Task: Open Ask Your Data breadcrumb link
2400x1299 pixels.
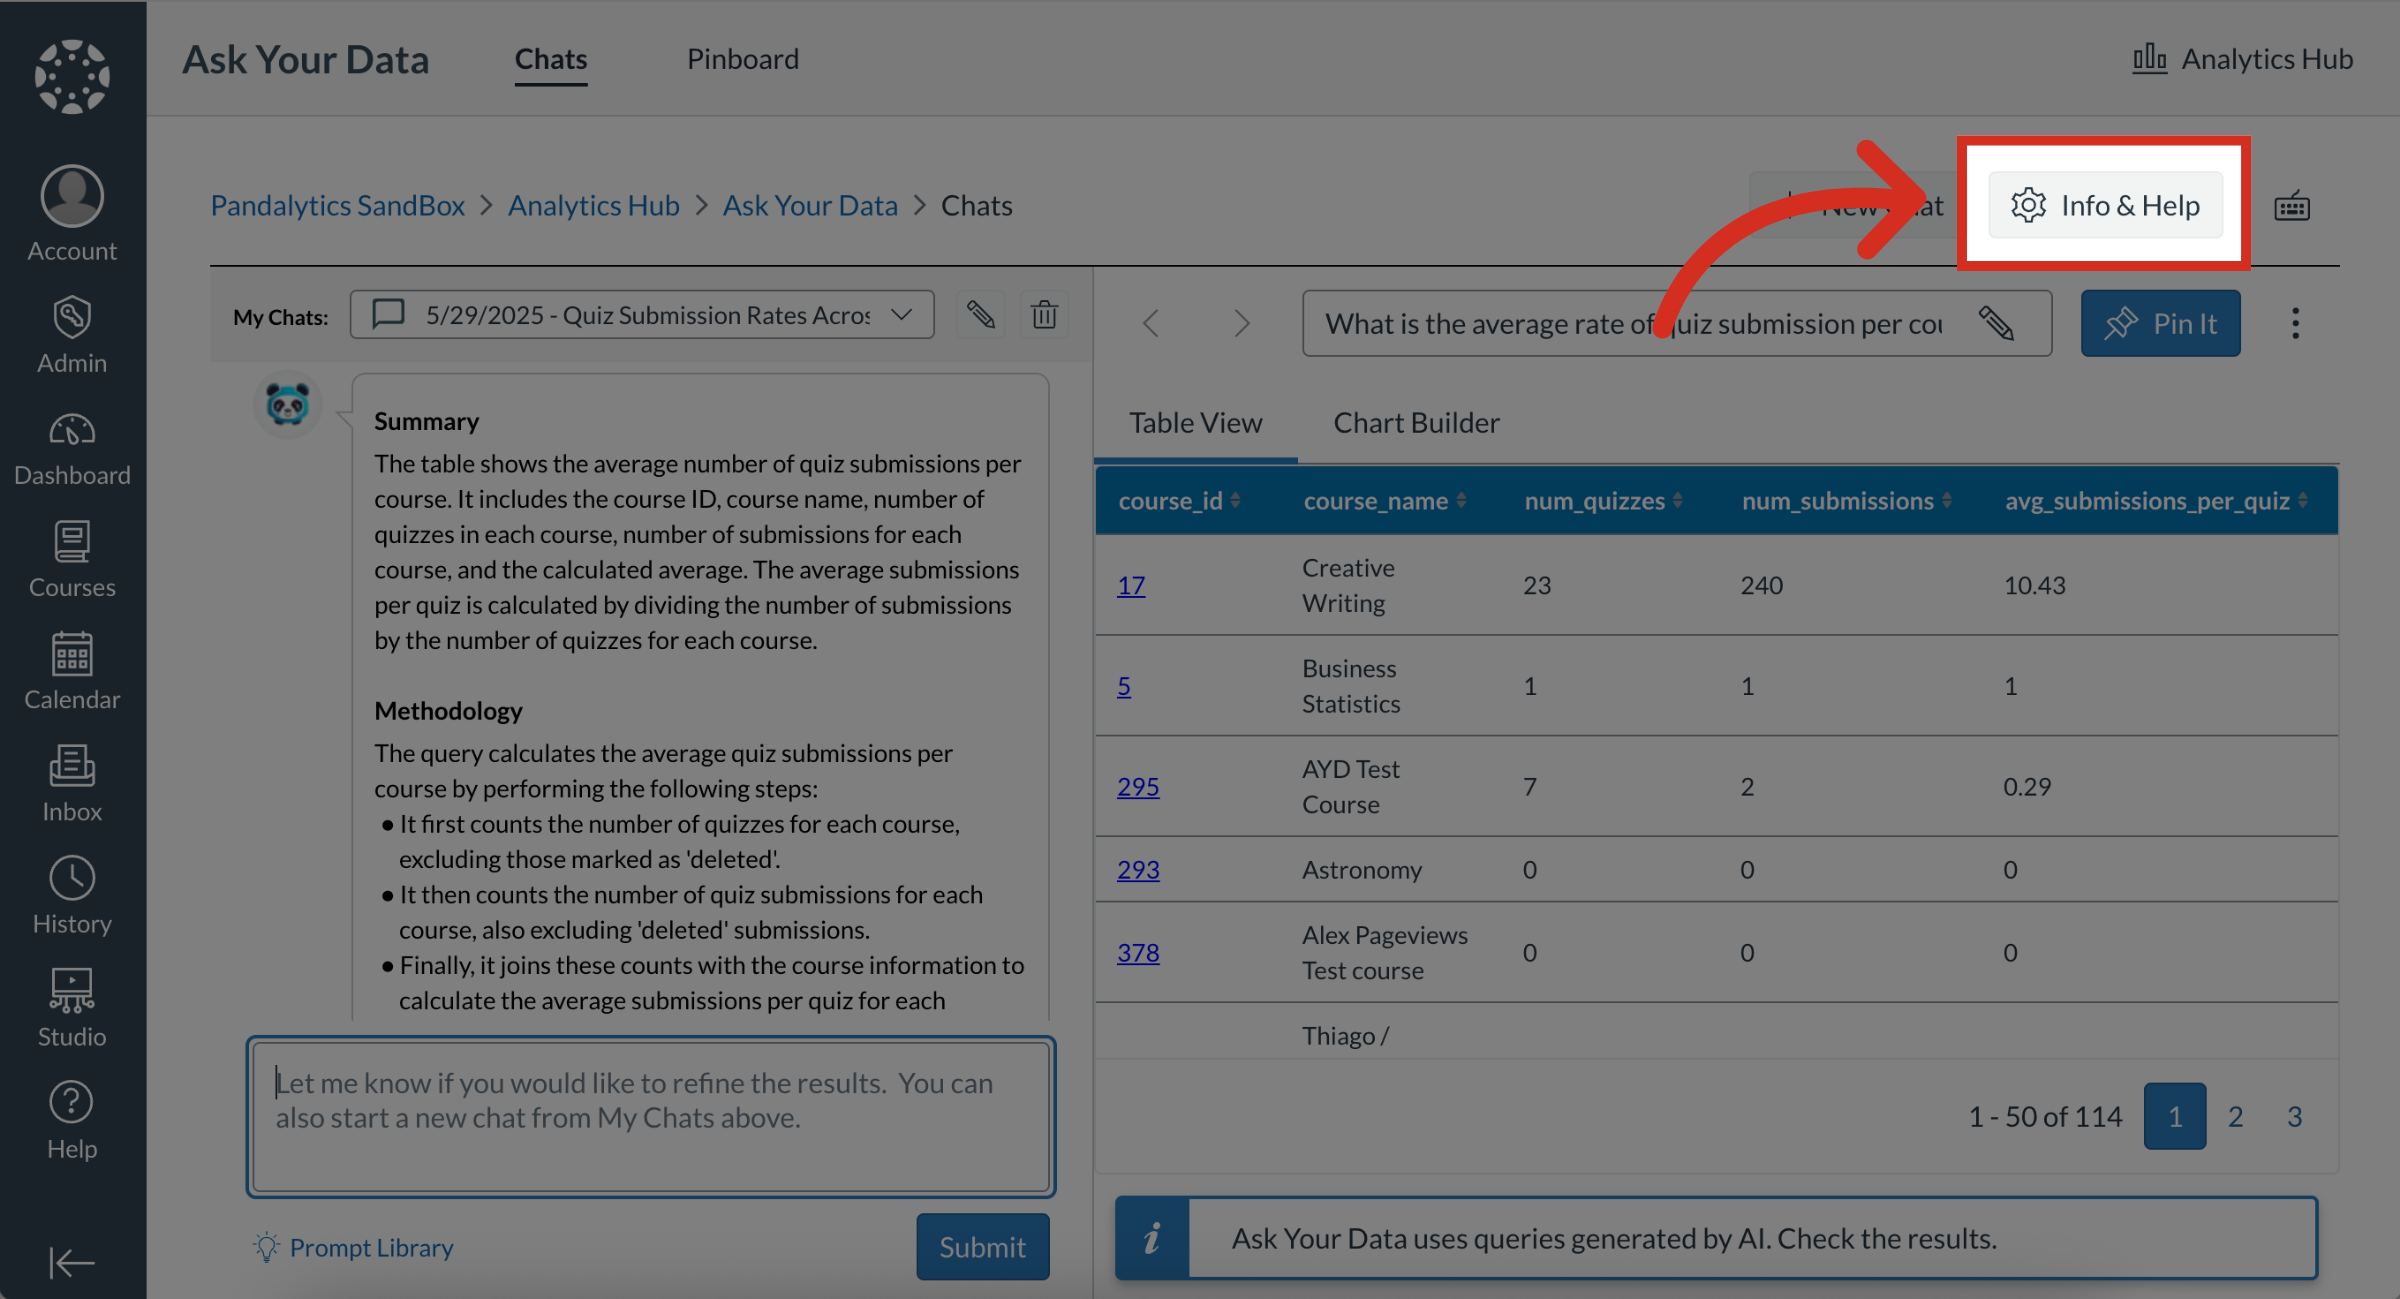Action: 810,205
